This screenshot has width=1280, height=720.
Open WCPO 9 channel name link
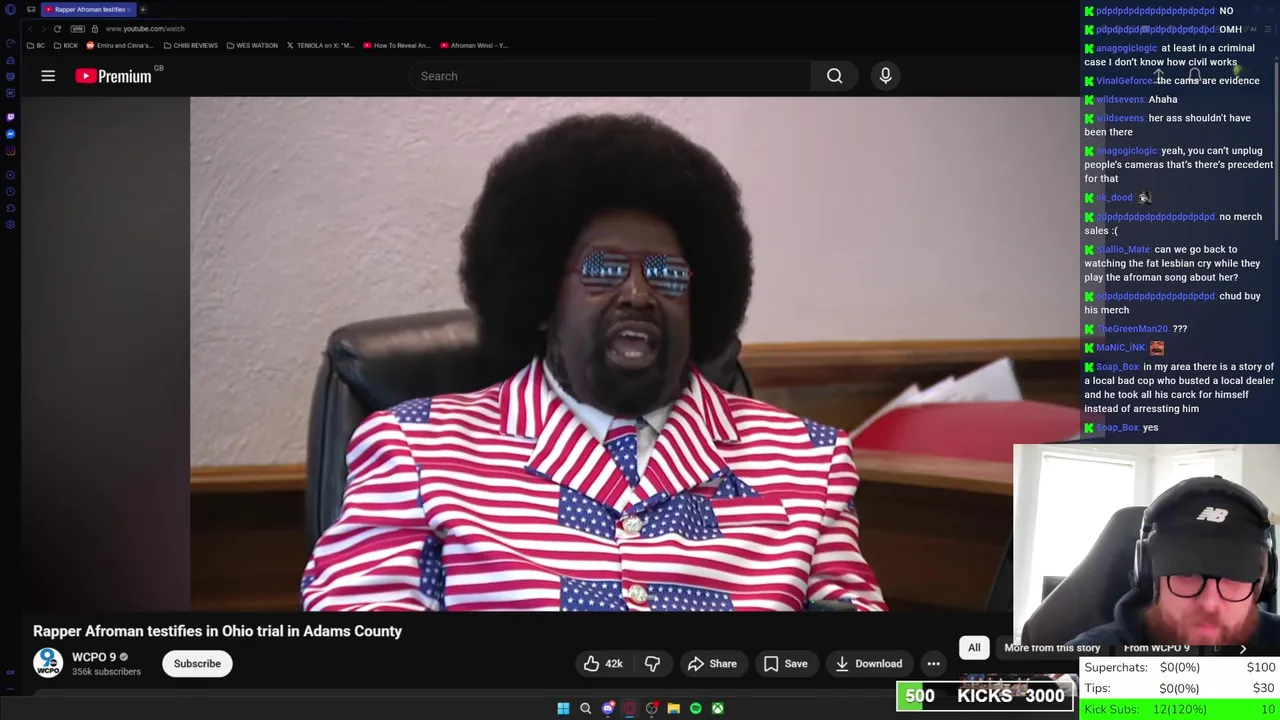click(94, 657)
